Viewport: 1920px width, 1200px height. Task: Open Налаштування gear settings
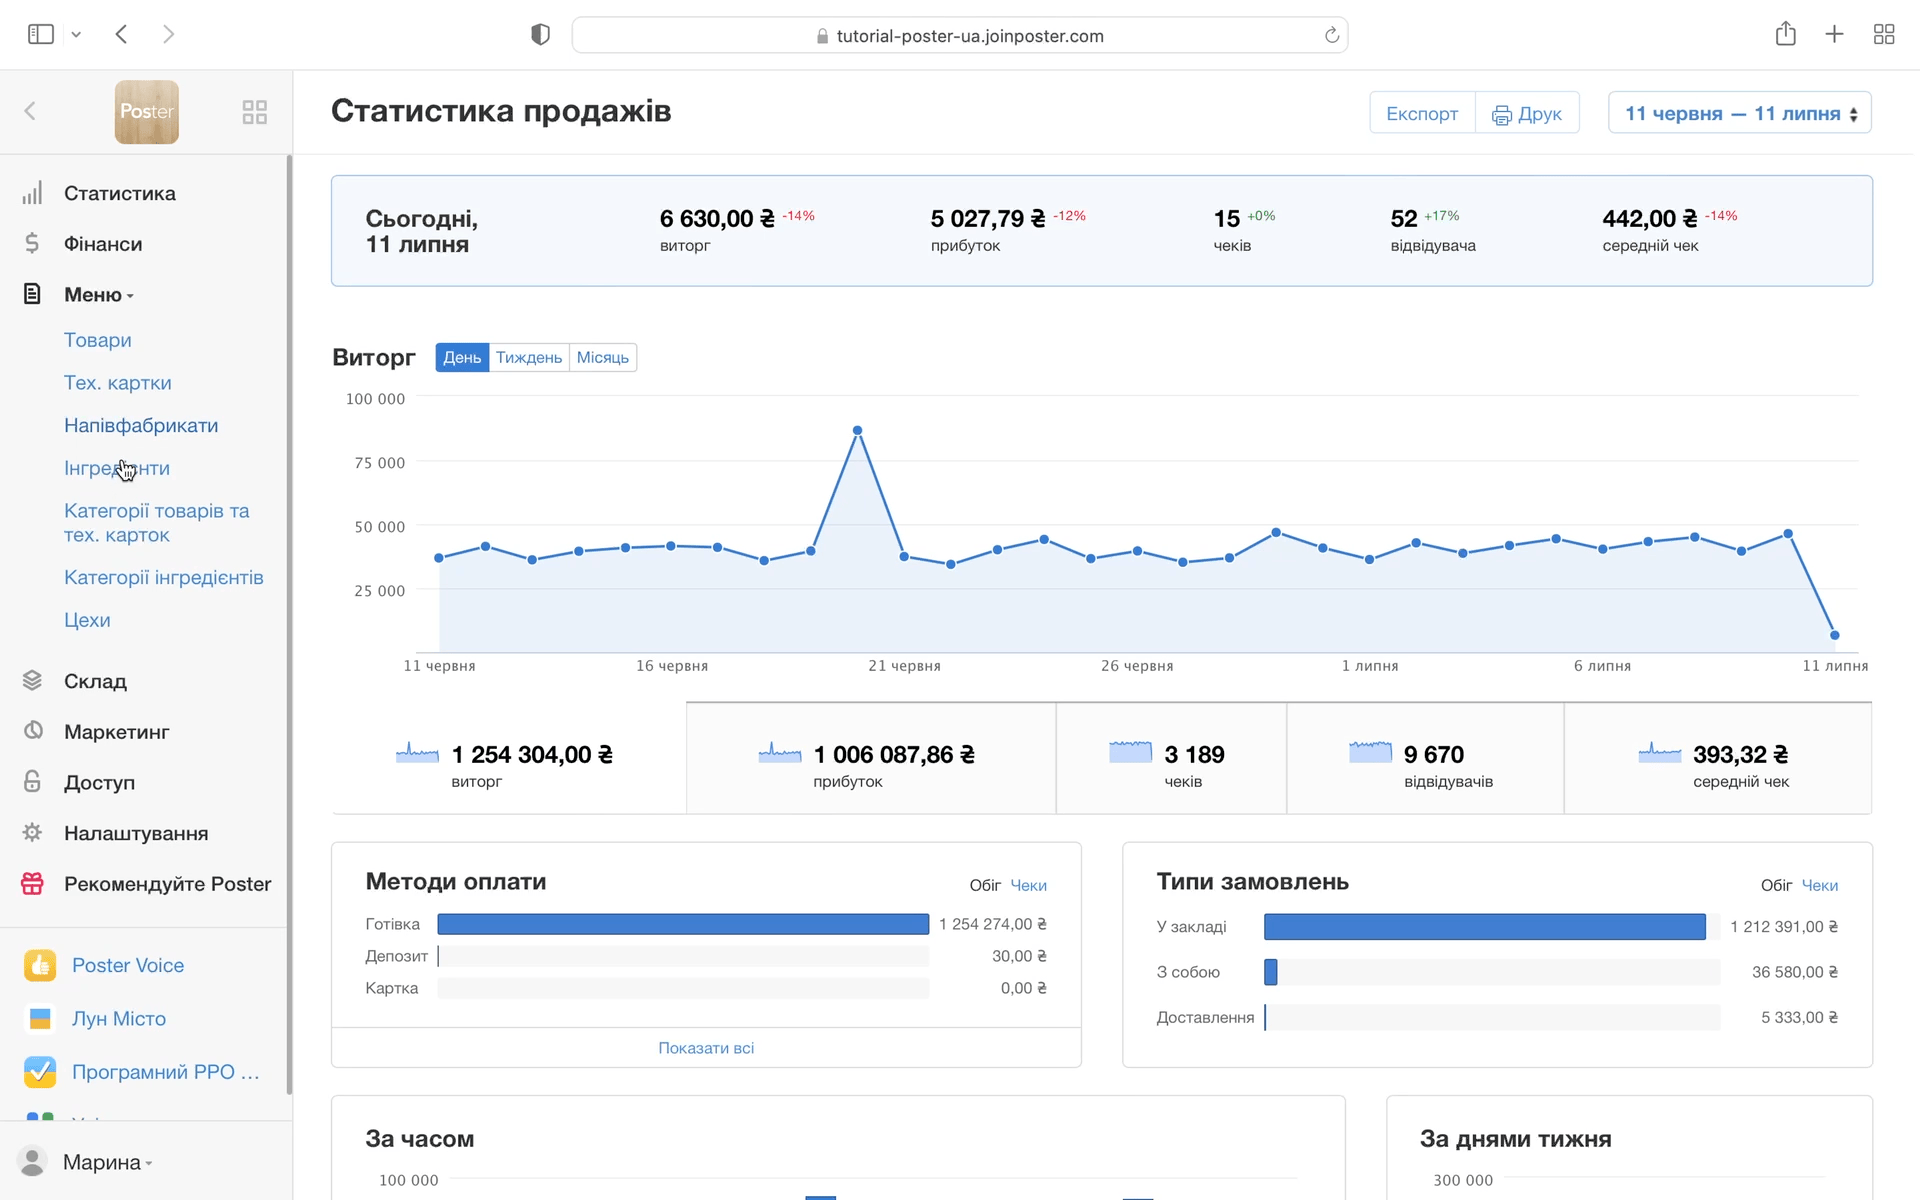(x=135, y=833)
